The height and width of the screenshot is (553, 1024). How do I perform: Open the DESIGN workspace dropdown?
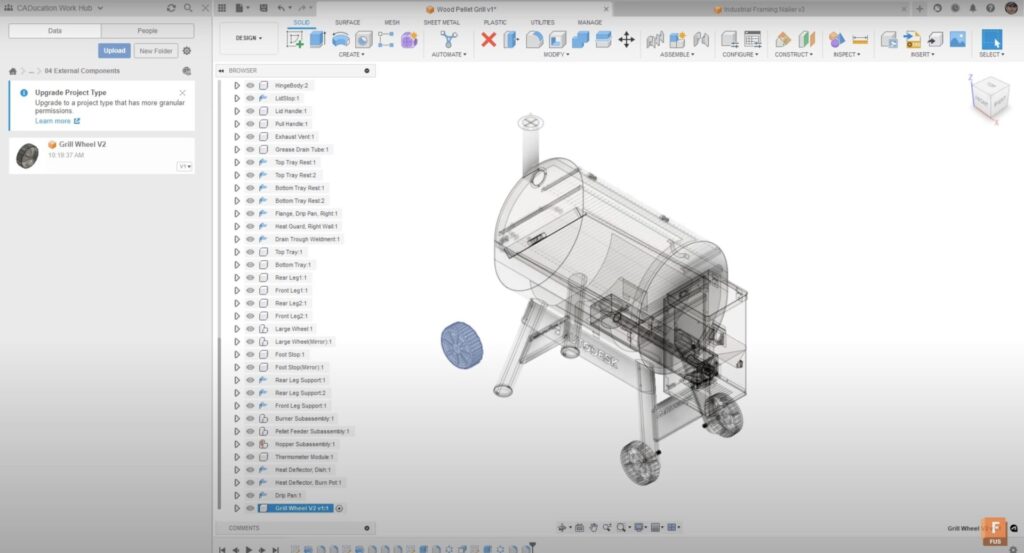point(249,39)
